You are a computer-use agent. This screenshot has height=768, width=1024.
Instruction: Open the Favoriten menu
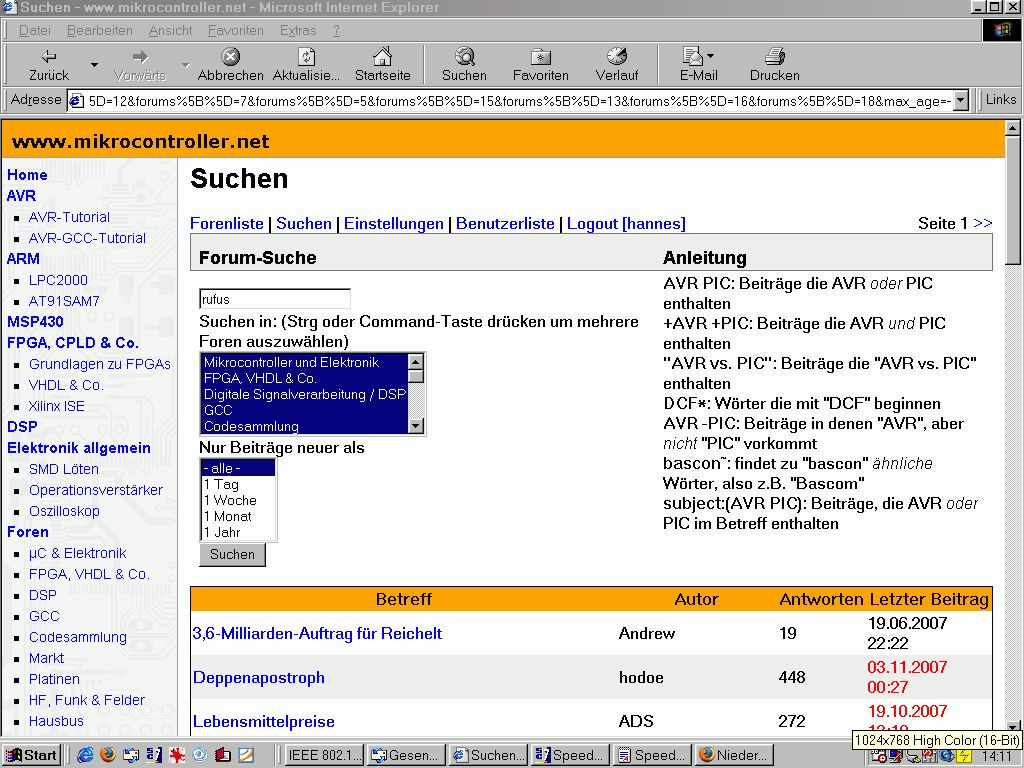click(x=235, y=31)
